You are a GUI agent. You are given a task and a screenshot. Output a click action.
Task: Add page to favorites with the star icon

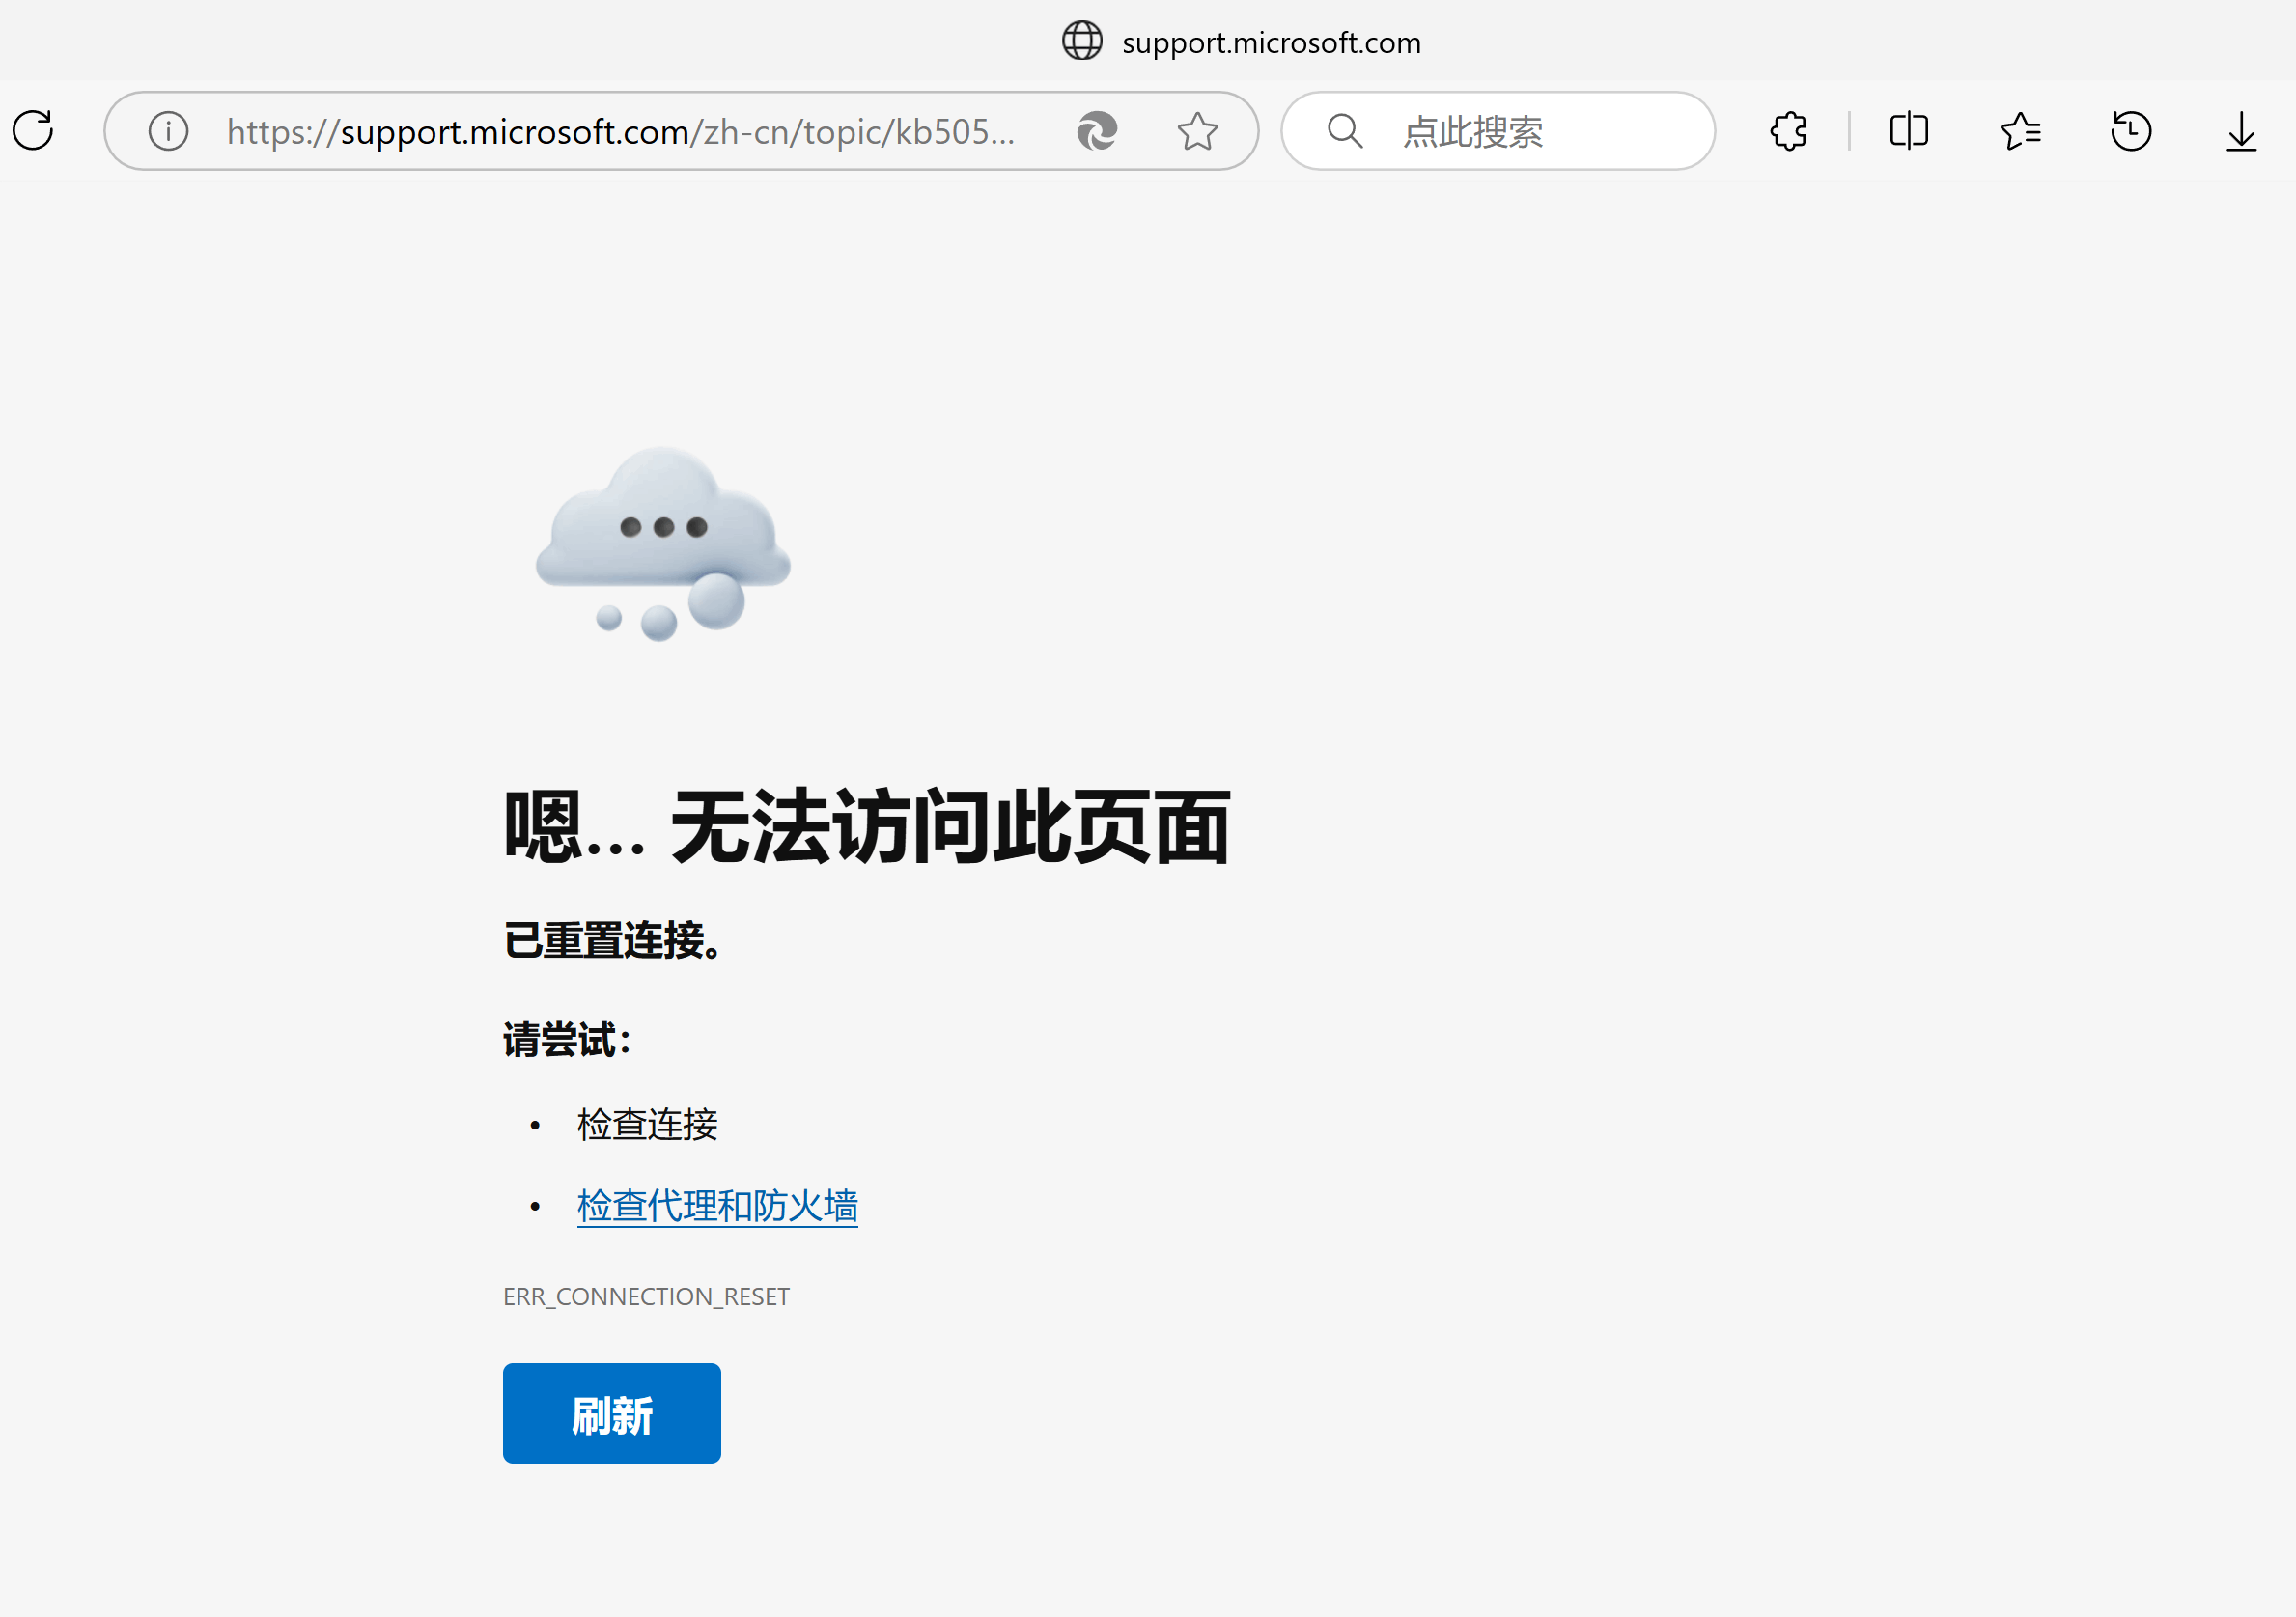pos(1197,131)
